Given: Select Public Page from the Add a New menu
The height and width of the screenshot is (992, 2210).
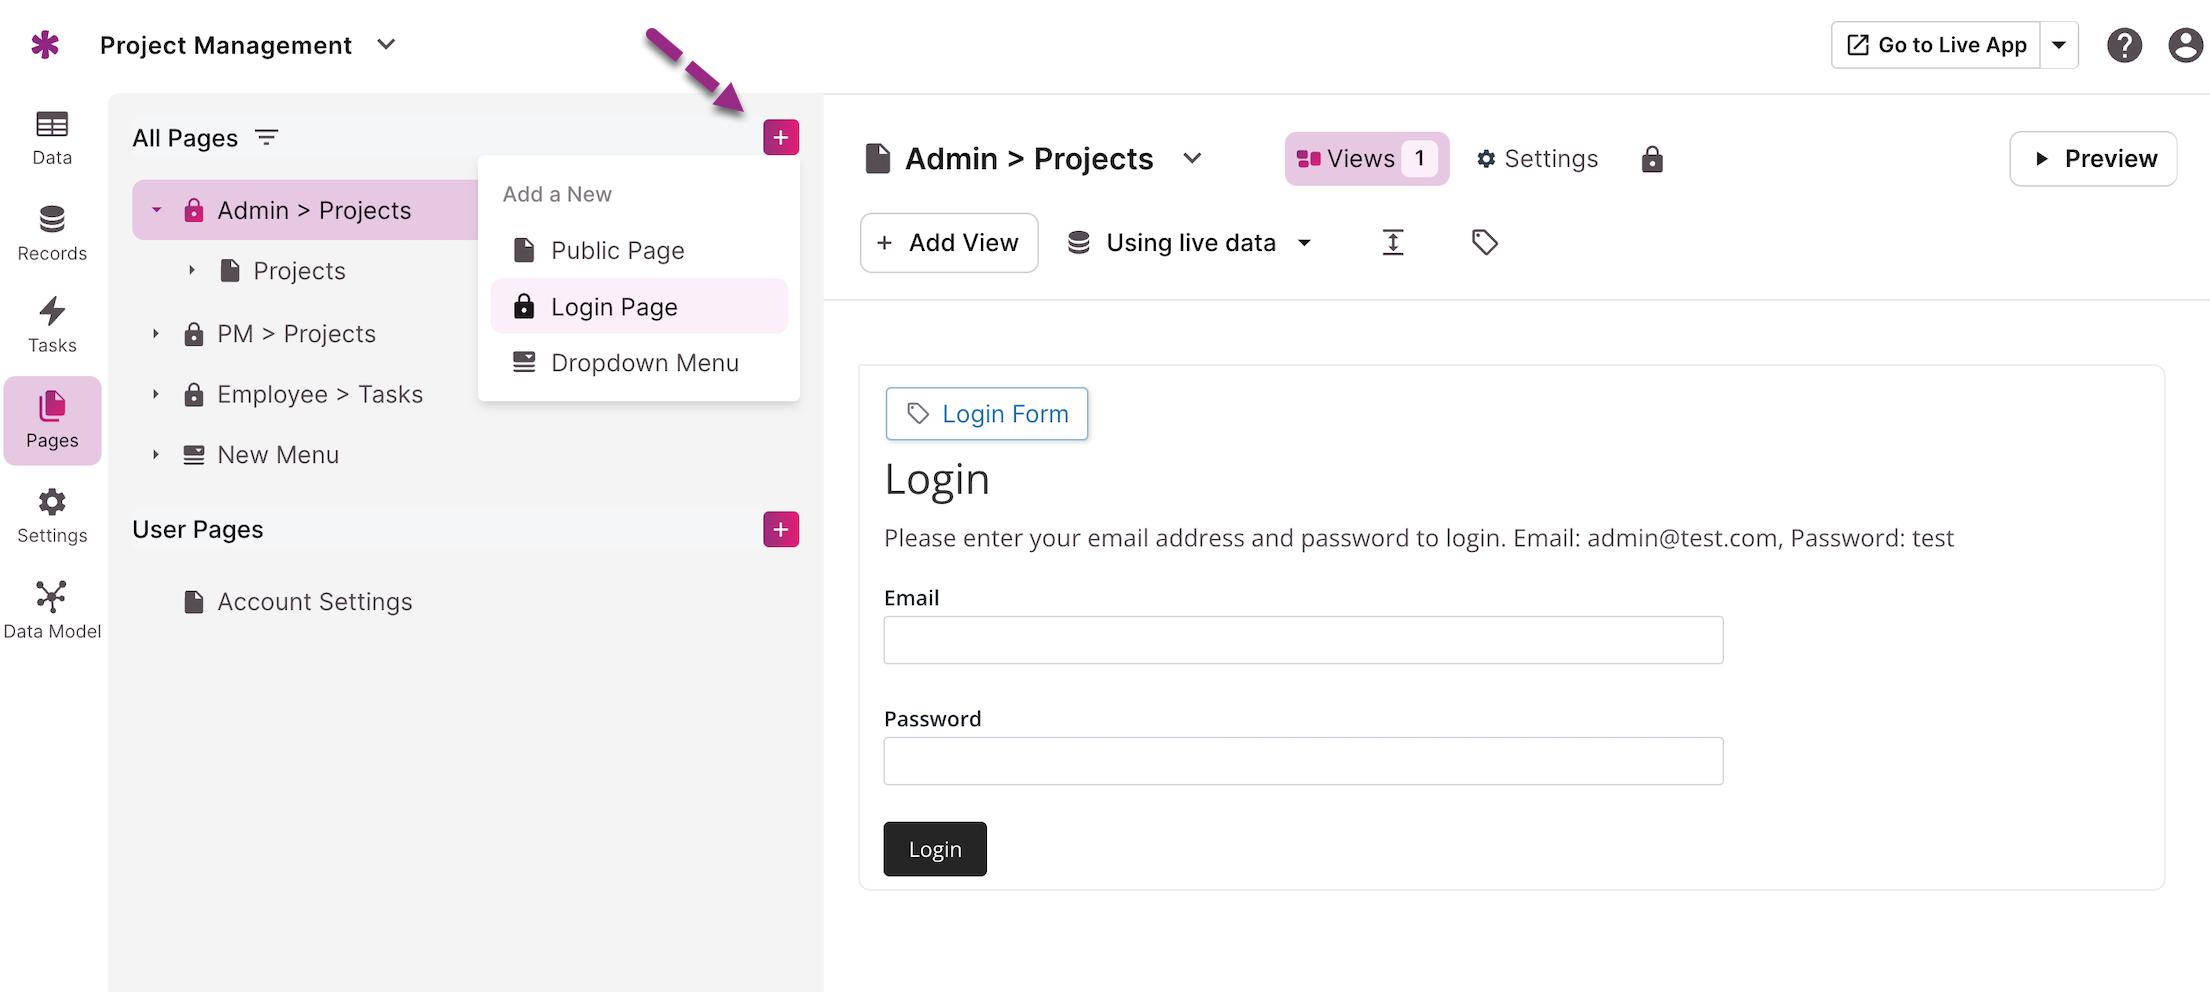Looking at the screenshot, I should coord(618,250).
